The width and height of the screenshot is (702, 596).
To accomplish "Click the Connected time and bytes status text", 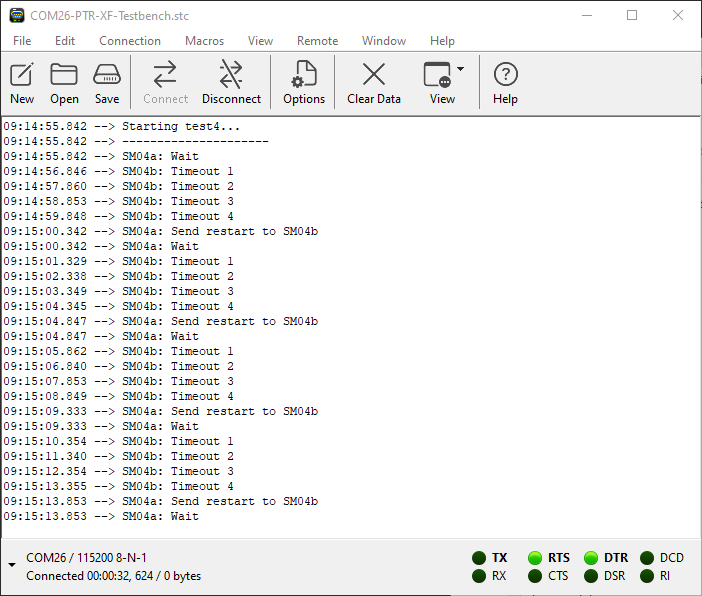I will coord(113,576).
